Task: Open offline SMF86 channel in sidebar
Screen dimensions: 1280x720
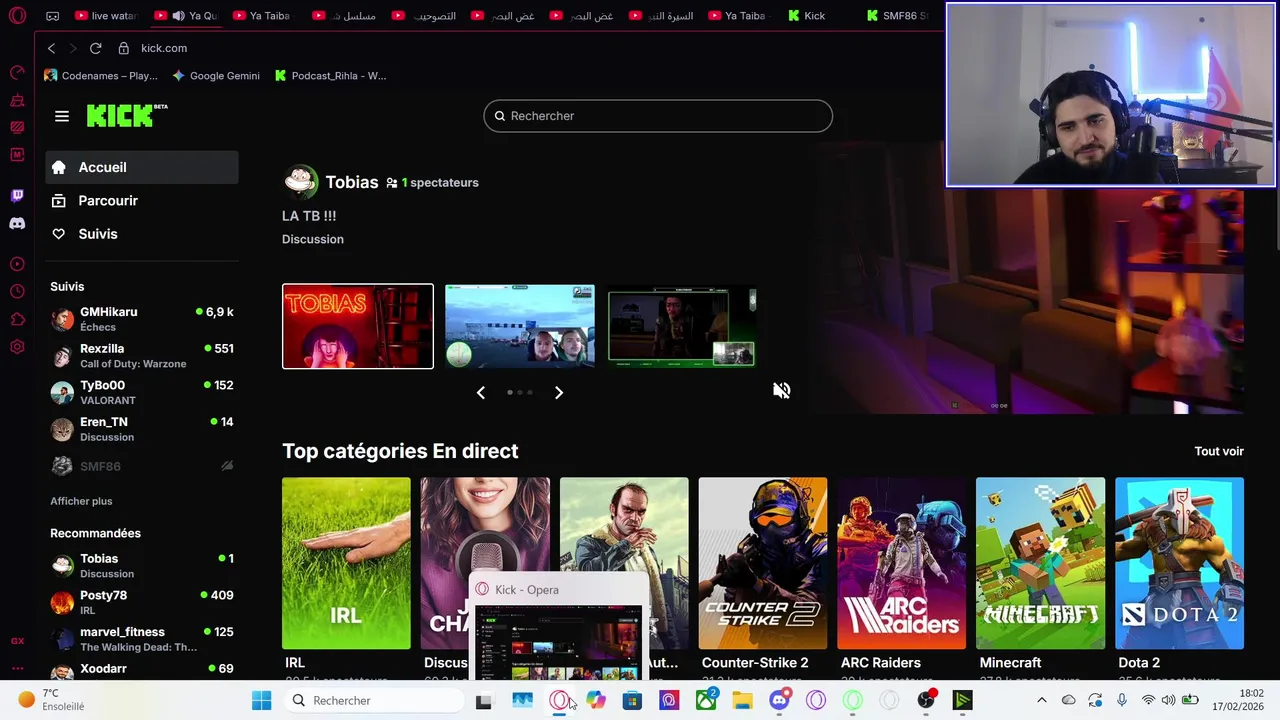Action: 142,466
